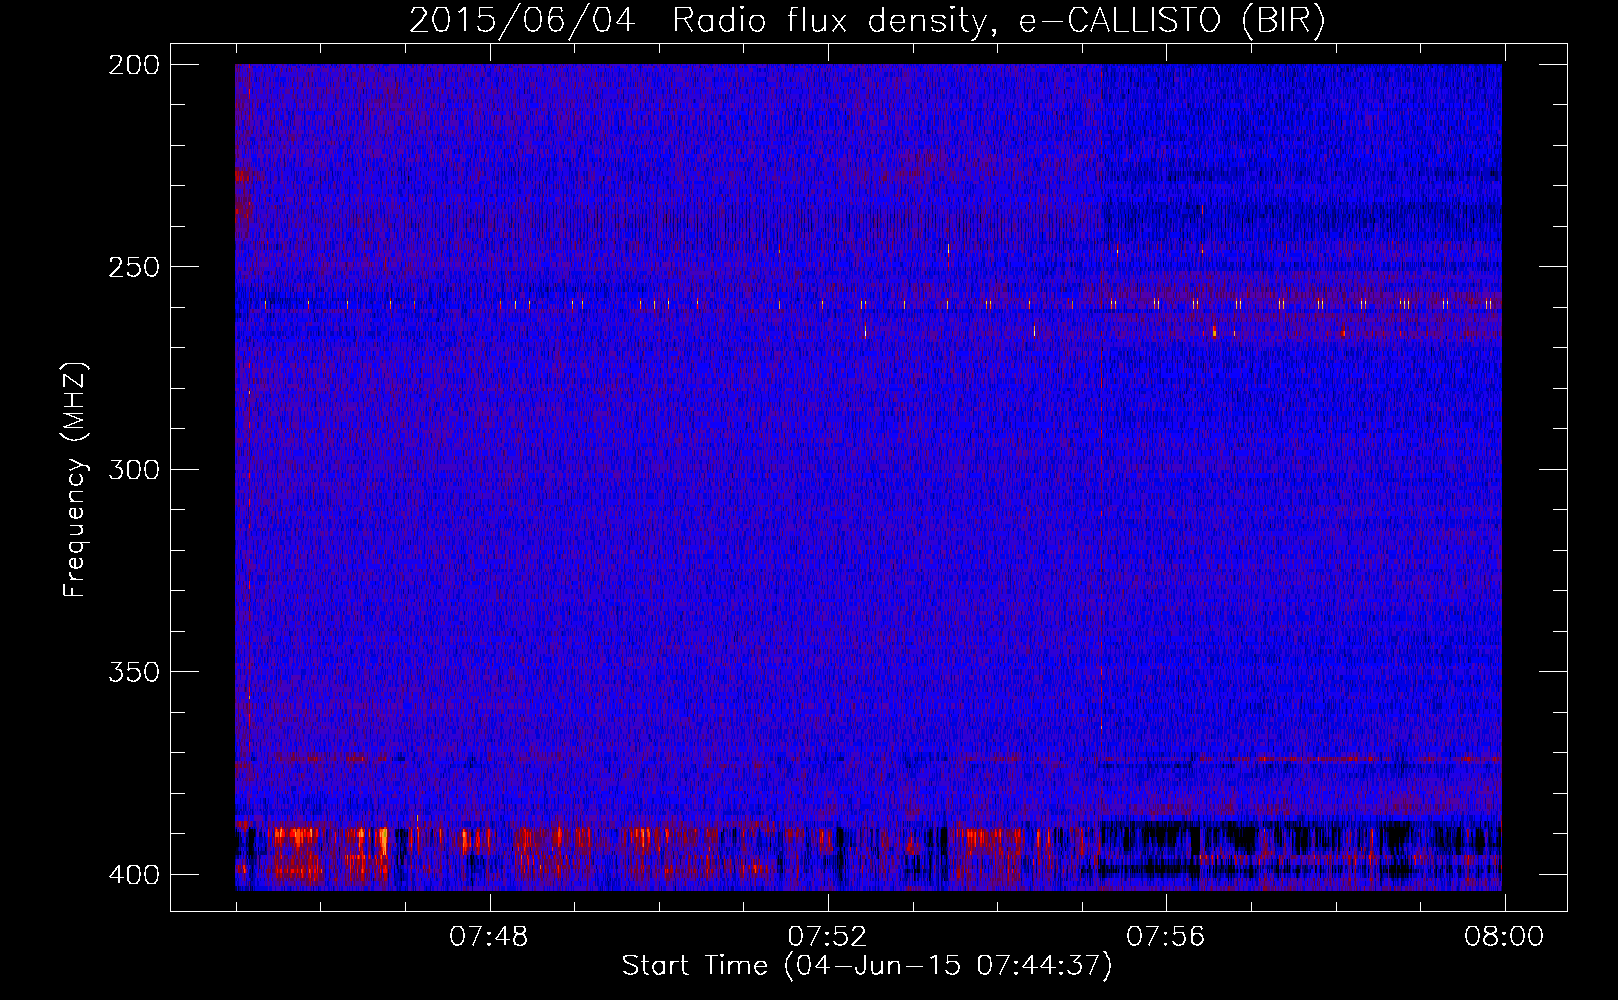The image size is (1618, 1000).
Task: Click the plot title "Radio flux density, e-CALLISTO (BIR)"
Action: tap(998, 21)
